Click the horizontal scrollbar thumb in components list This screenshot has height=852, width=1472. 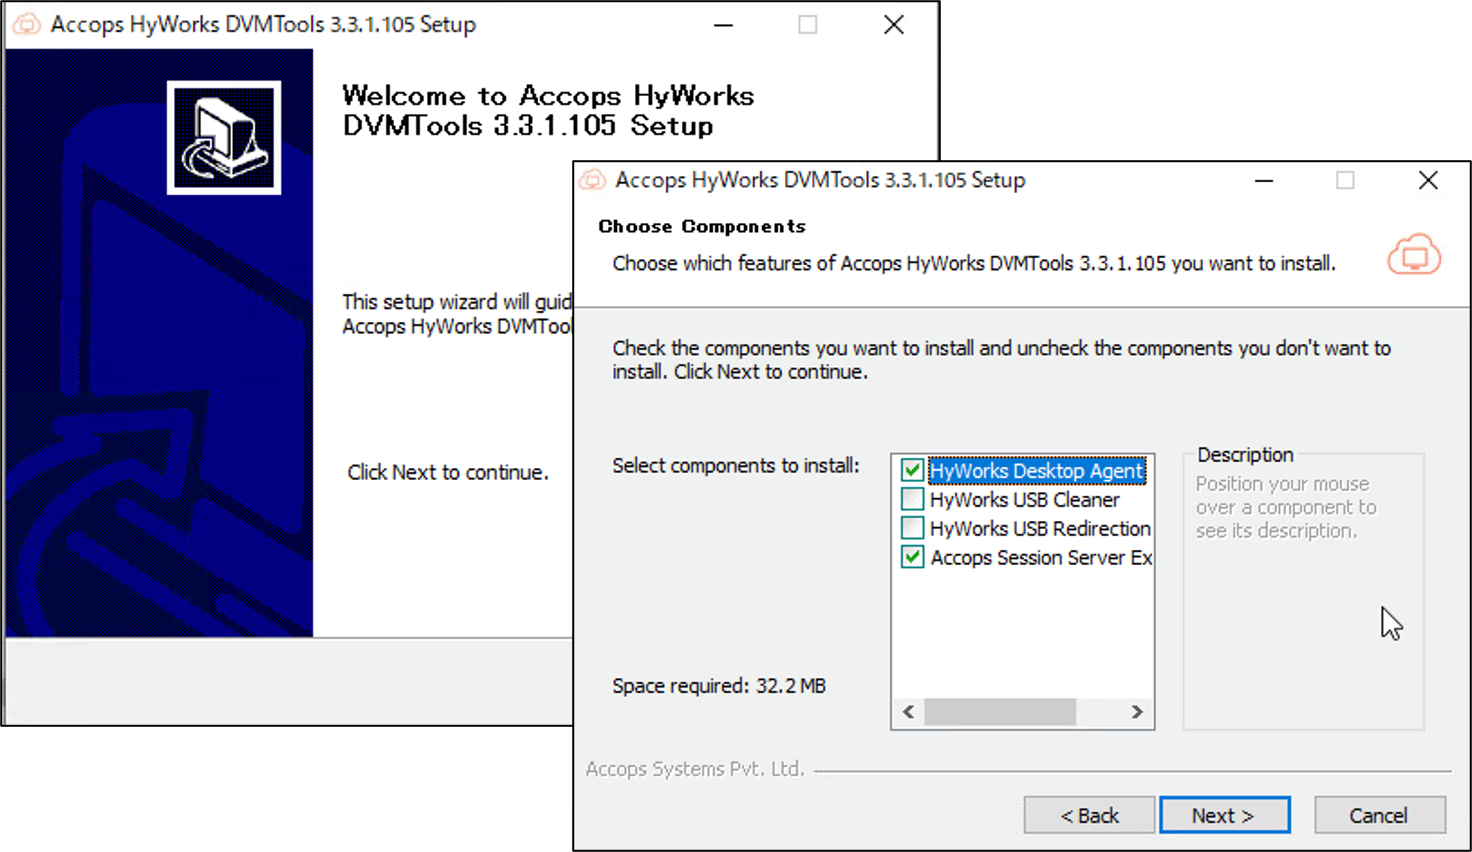point(1000,712)
